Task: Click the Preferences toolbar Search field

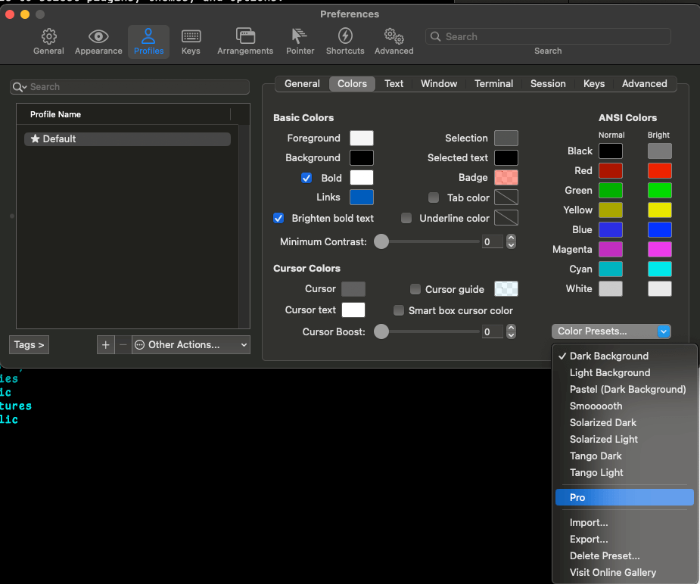Action: pos(548,37)
